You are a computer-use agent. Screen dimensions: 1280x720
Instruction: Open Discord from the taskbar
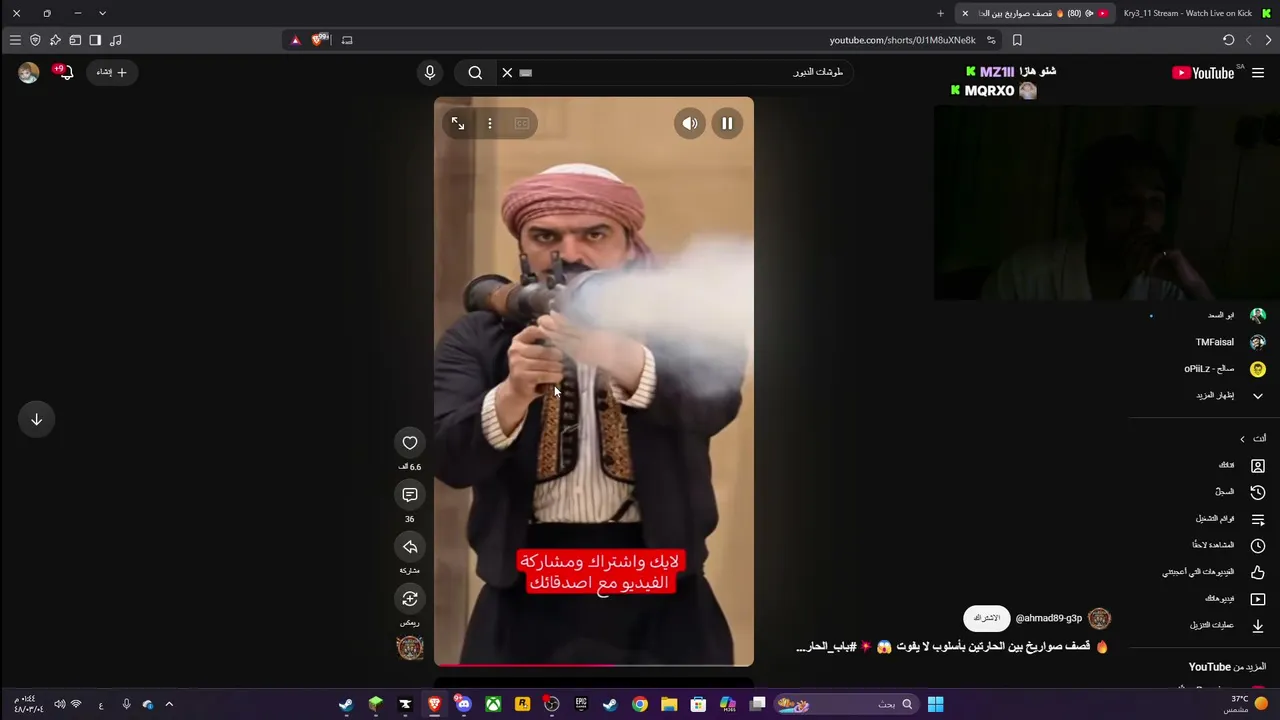[x=463, y=704]
